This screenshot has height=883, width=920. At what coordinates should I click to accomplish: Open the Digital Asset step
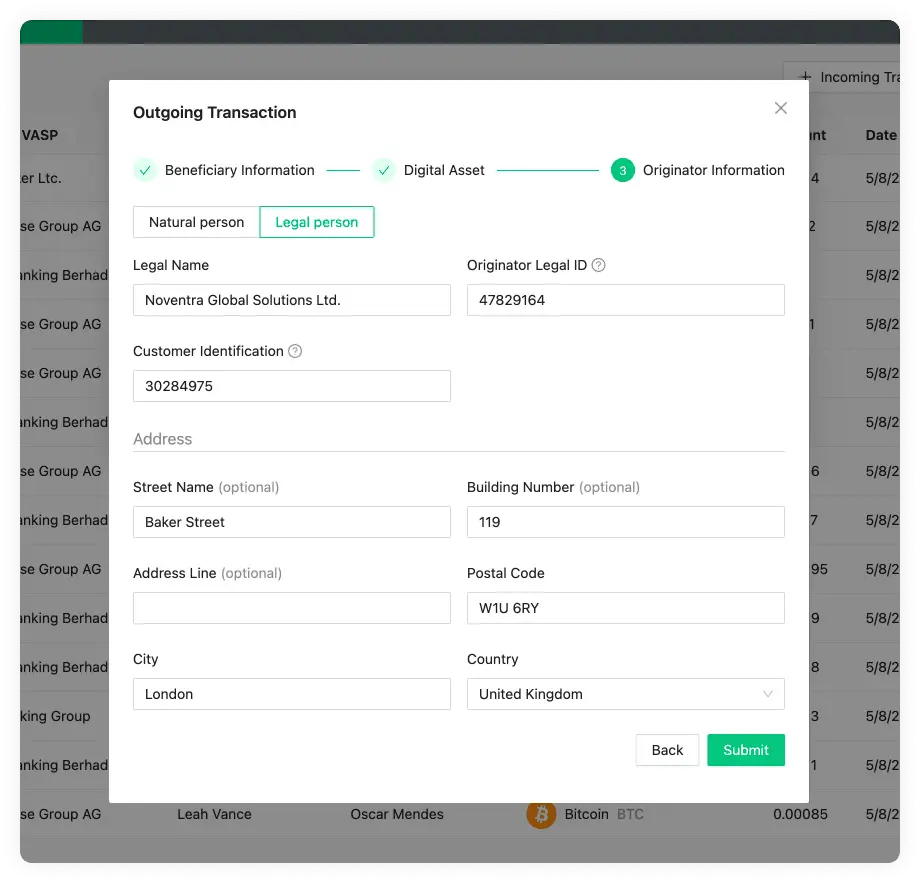[442, 170]
